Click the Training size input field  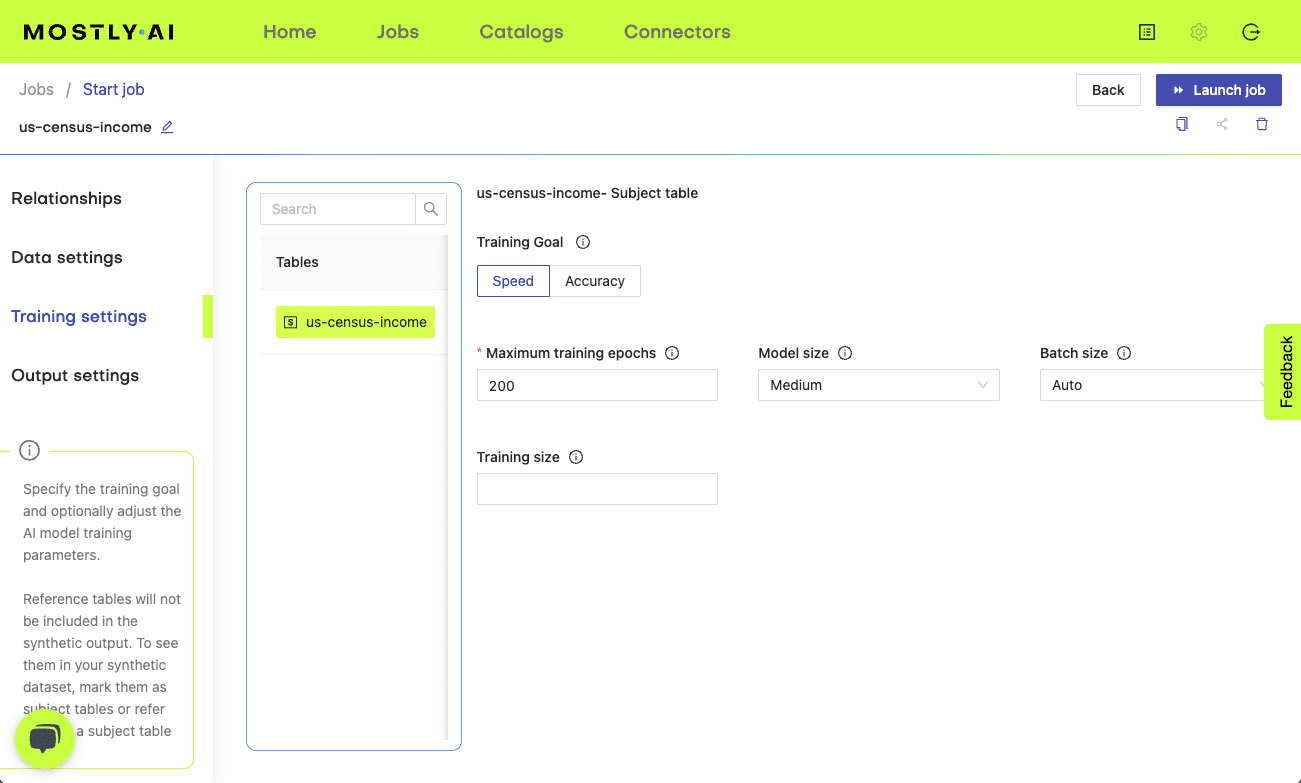pos(596,489)
